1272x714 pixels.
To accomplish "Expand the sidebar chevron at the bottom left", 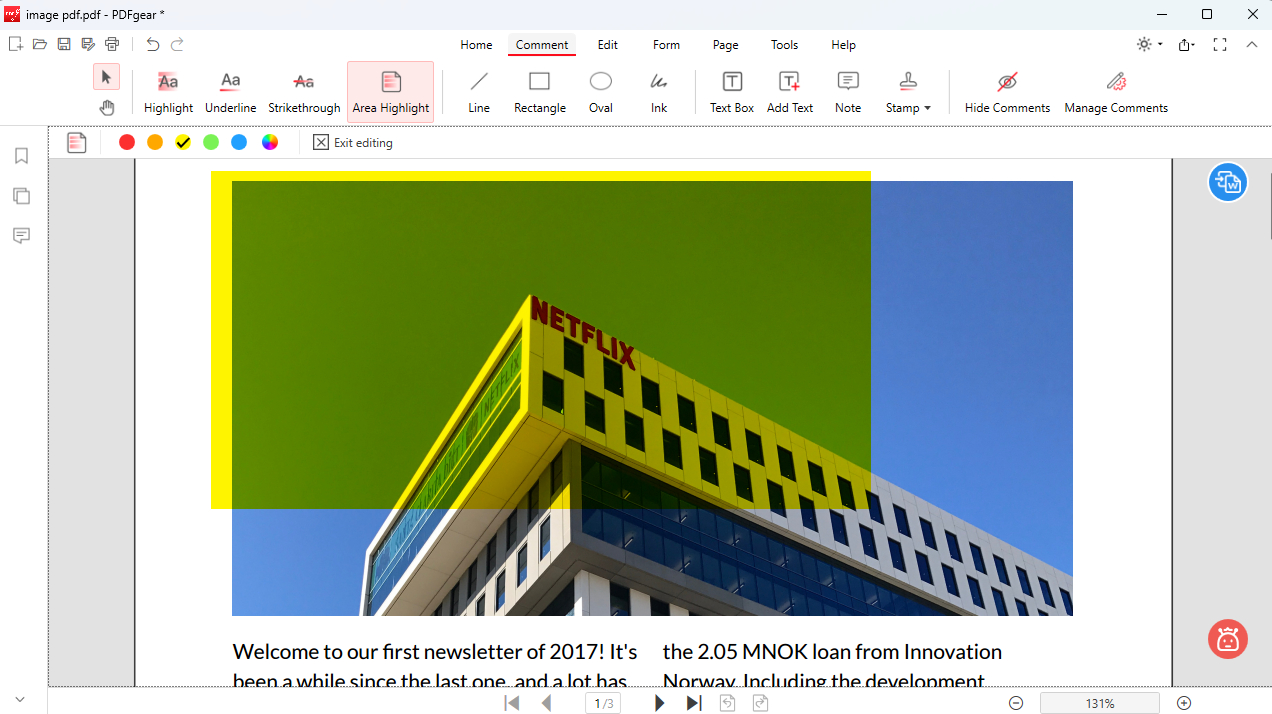I will (x=20, y=699).
